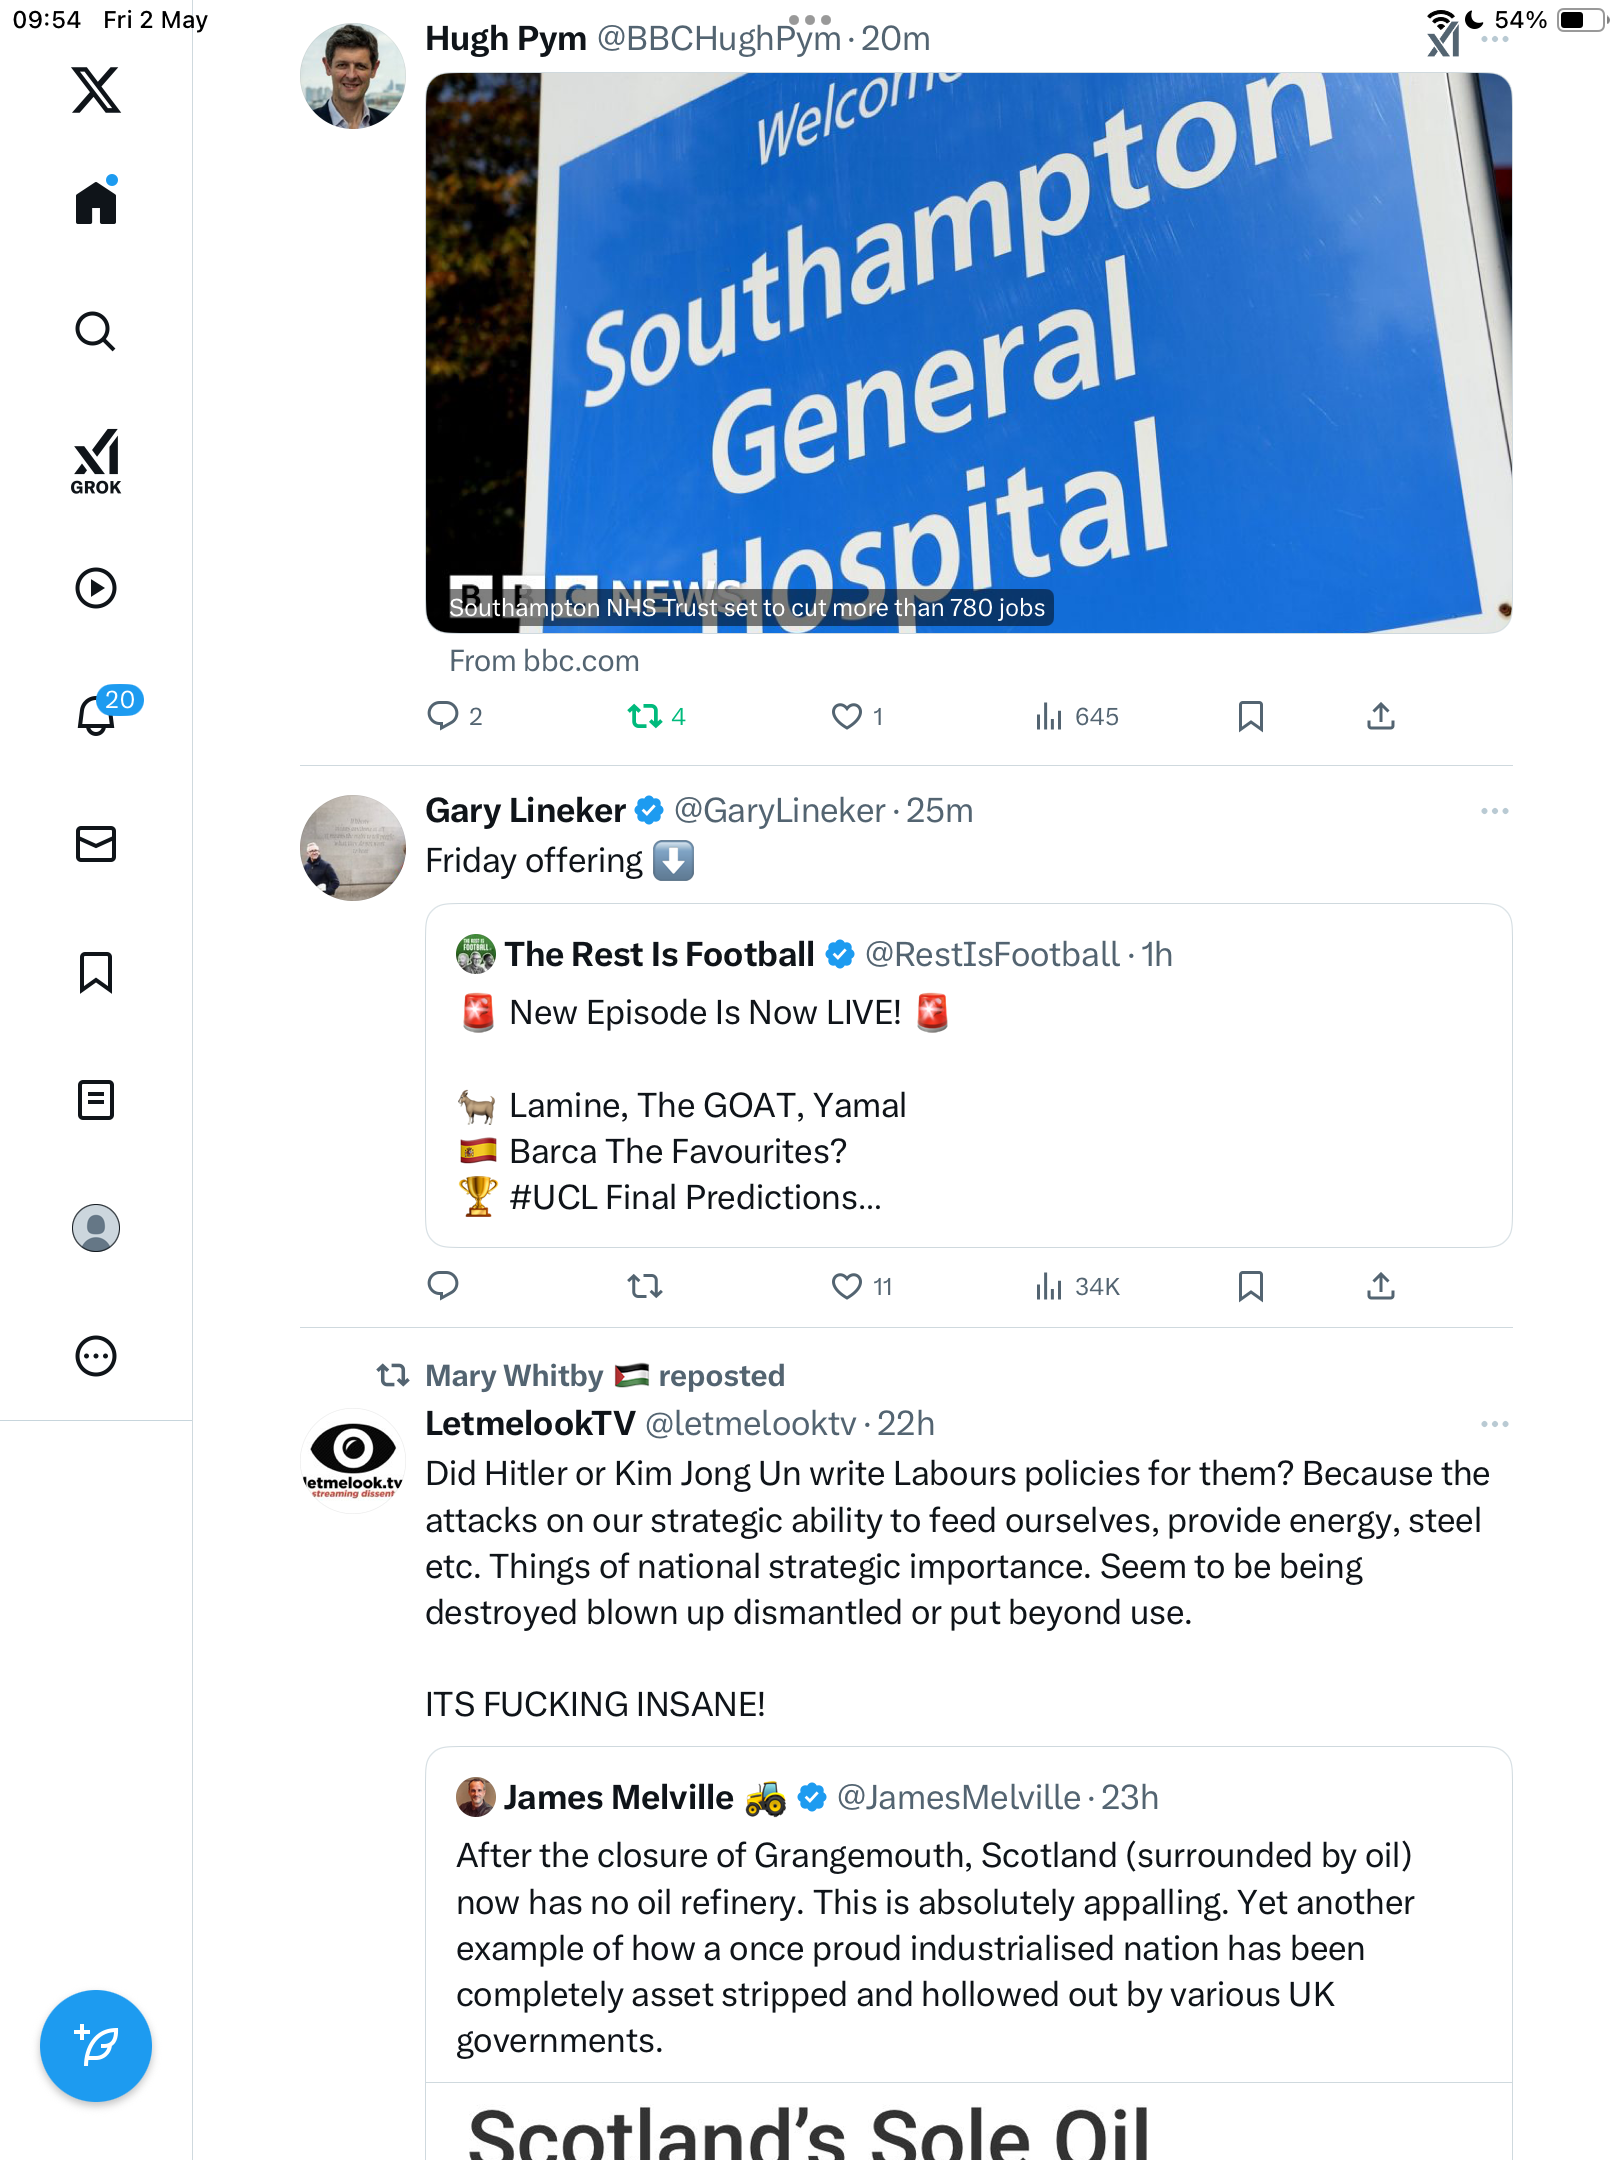Open Grok from the sidebar
The width and height of the screenshot is (1620, 2160).
pos(96,461)
